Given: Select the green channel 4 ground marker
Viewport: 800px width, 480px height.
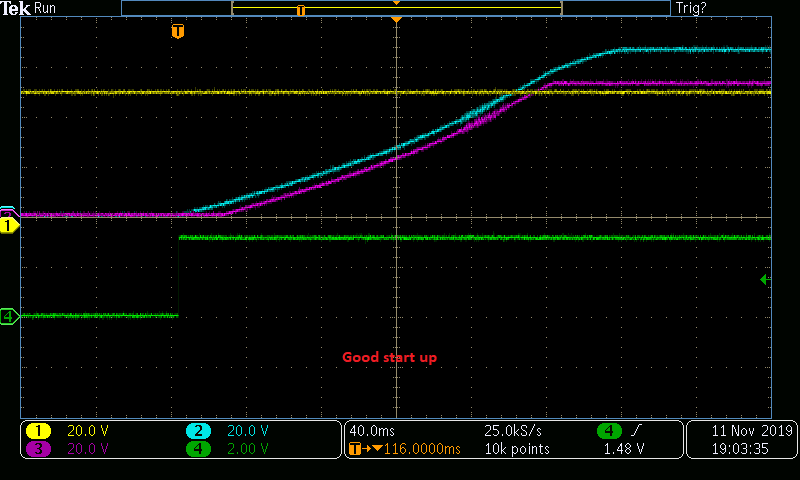Looking at the screenshot, I should coord(9,316).
